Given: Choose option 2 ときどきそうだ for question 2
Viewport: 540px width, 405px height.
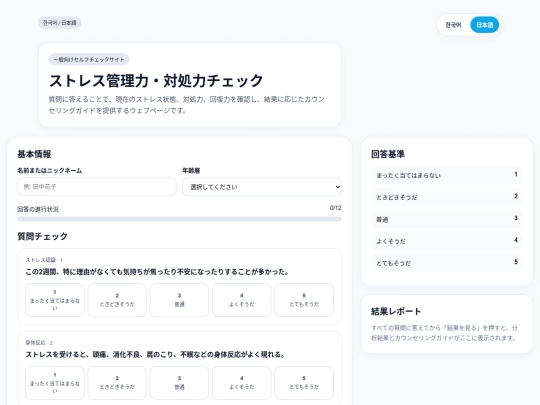Looking at the screenshot, I should click(117, 383).
